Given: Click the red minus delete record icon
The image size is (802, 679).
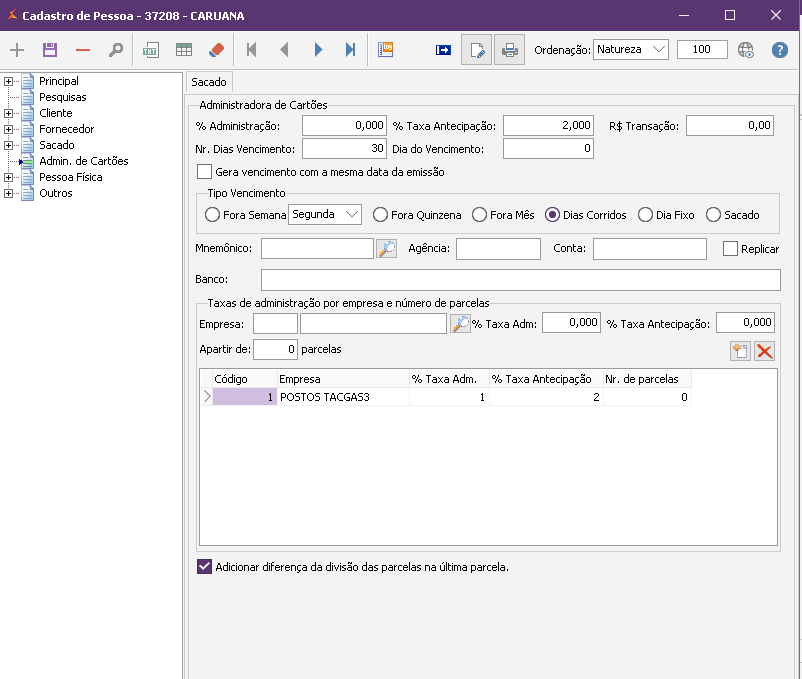Looking at the screenshot, I should [82, 50].
